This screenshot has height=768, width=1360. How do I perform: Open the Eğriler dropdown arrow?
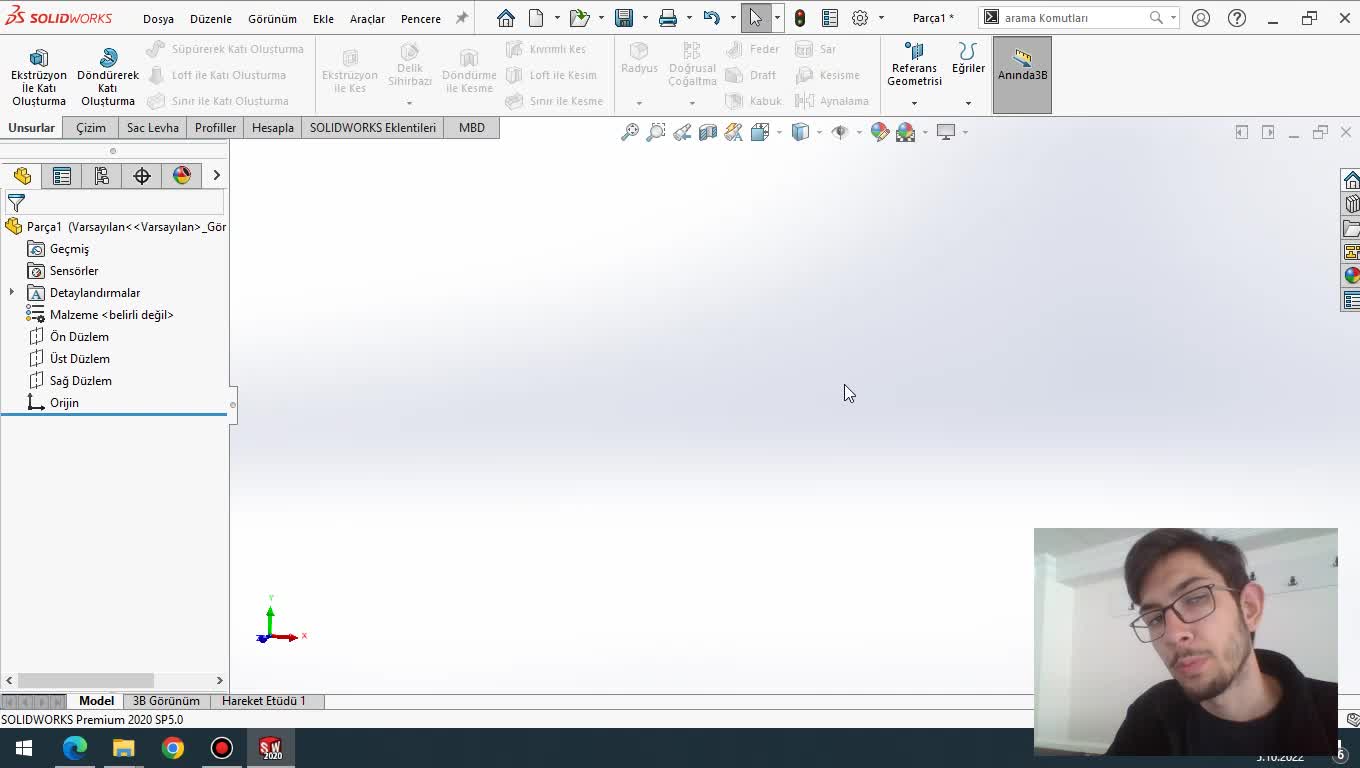pyautogui.click(x=968, y=103)
